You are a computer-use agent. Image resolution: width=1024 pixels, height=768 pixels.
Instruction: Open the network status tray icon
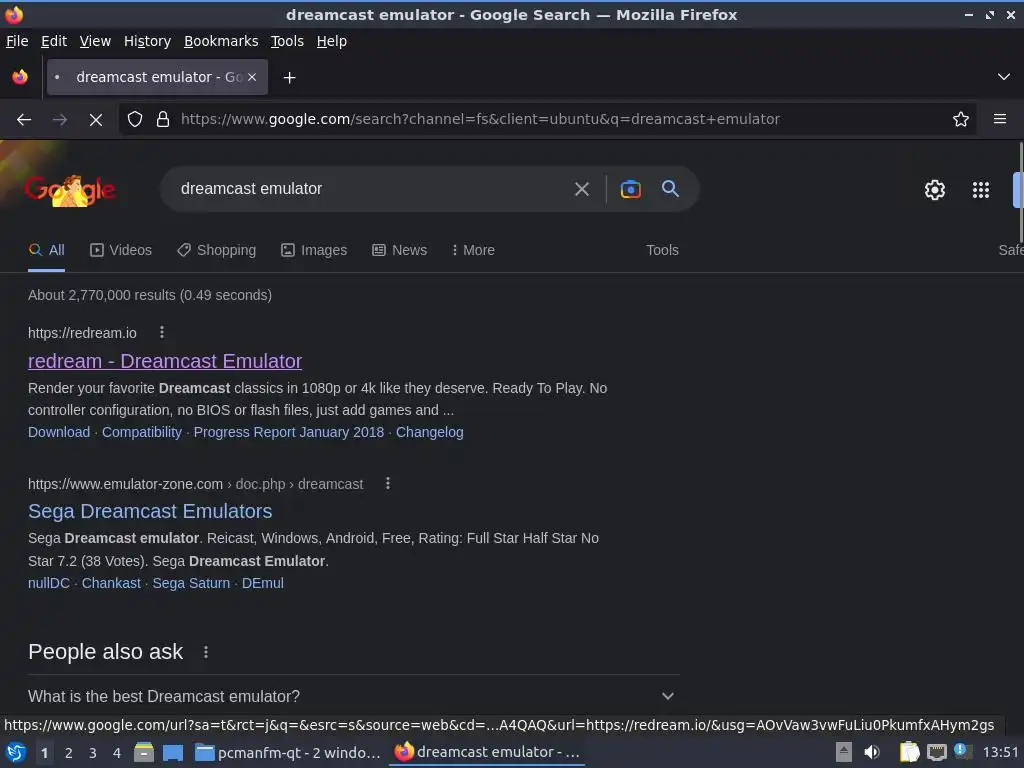(x=936, y=753)
